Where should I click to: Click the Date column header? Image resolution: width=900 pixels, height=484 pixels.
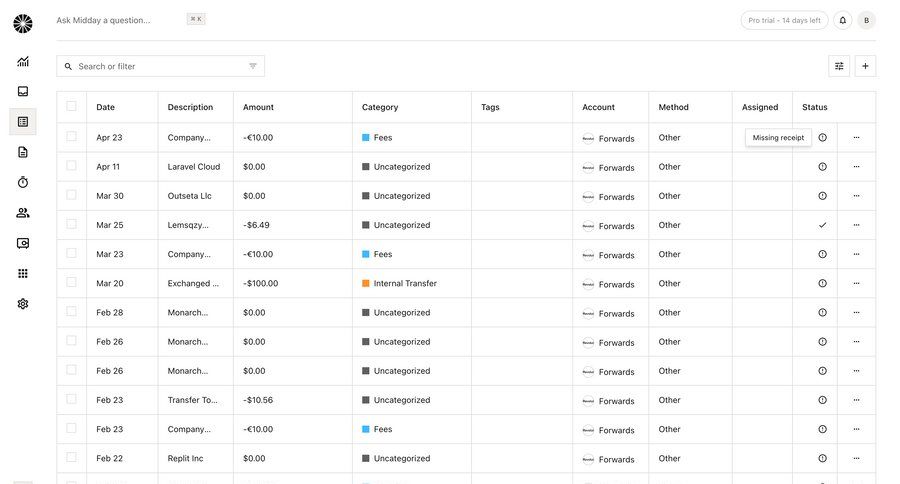pyautogui.click(x=106, y=107)
